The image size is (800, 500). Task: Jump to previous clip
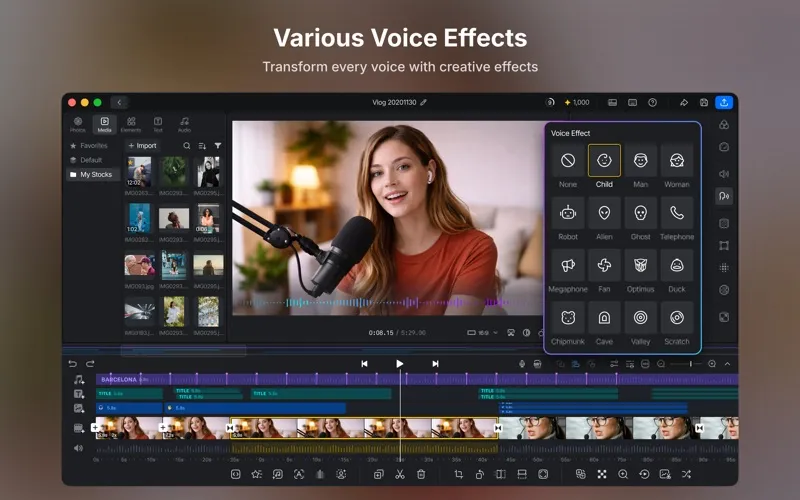[x=364, y=364]
